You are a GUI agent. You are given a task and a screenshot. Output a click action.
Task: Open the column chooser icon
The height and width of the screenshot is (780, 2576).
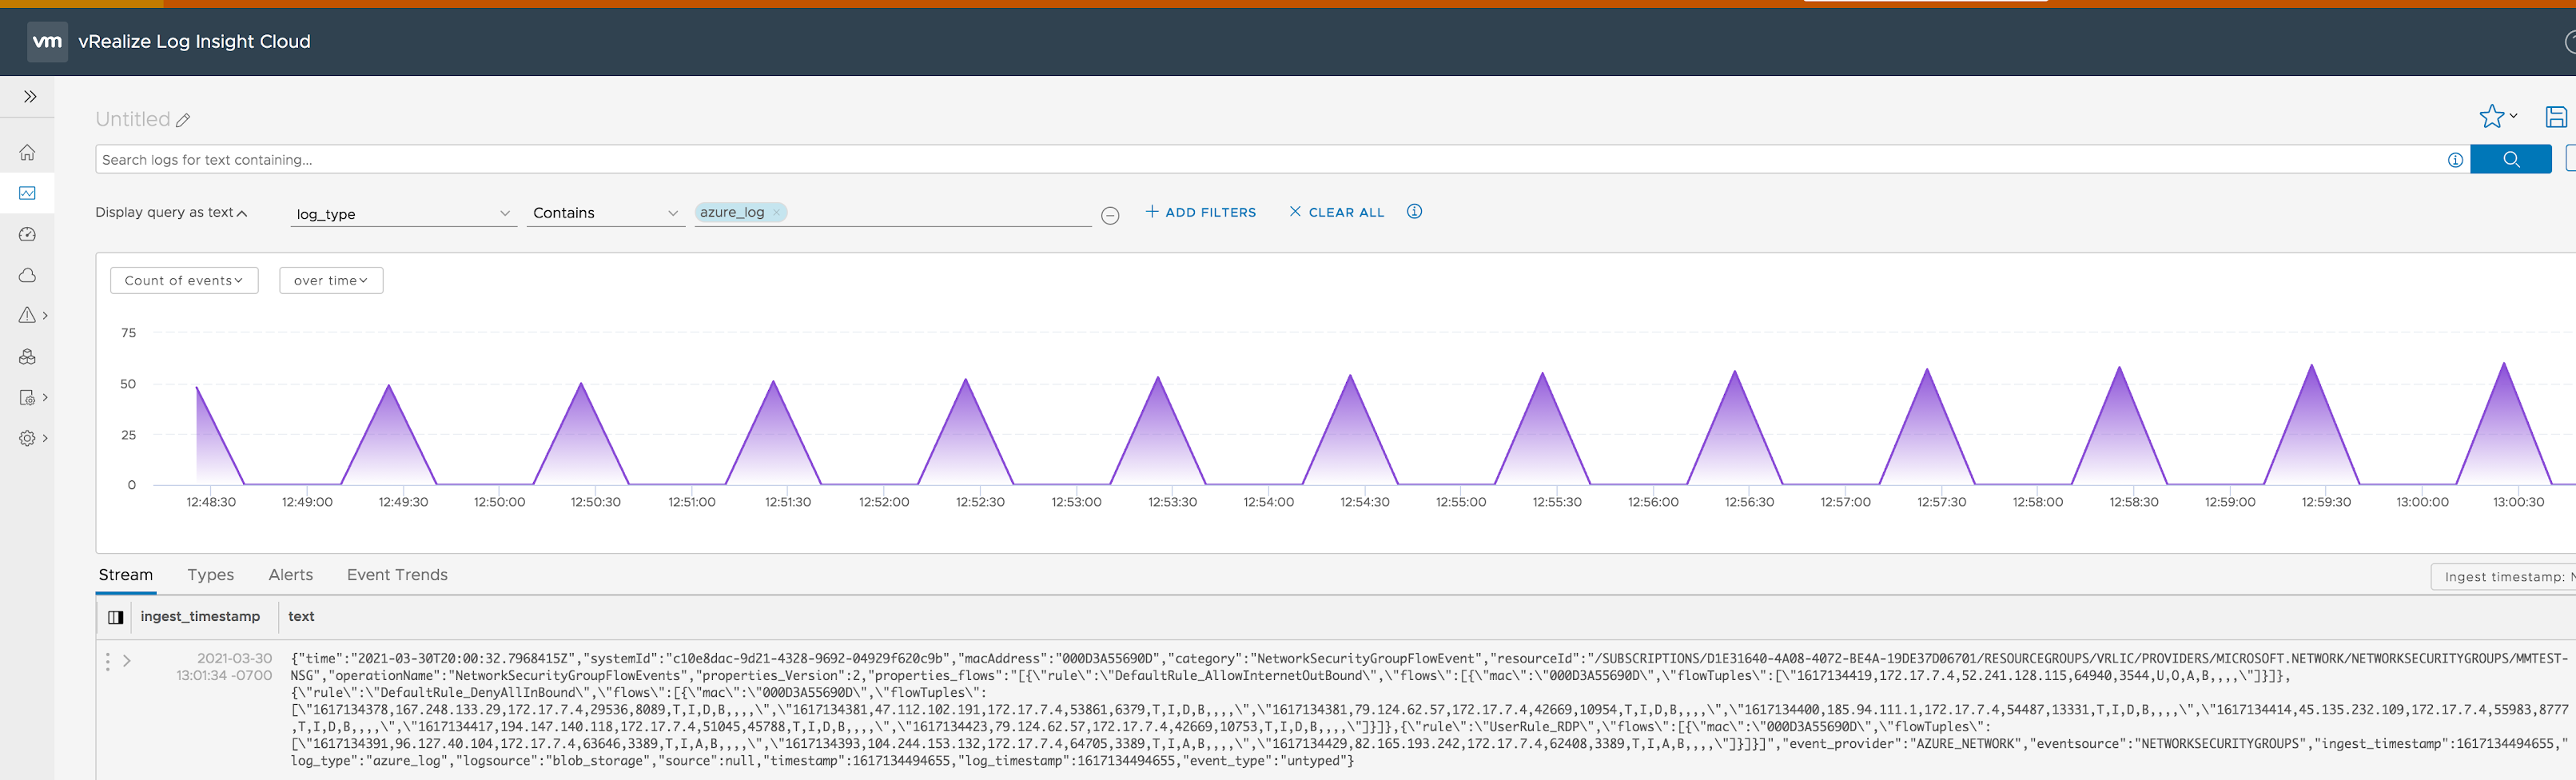pyautogui.click(x=115, y=617)
